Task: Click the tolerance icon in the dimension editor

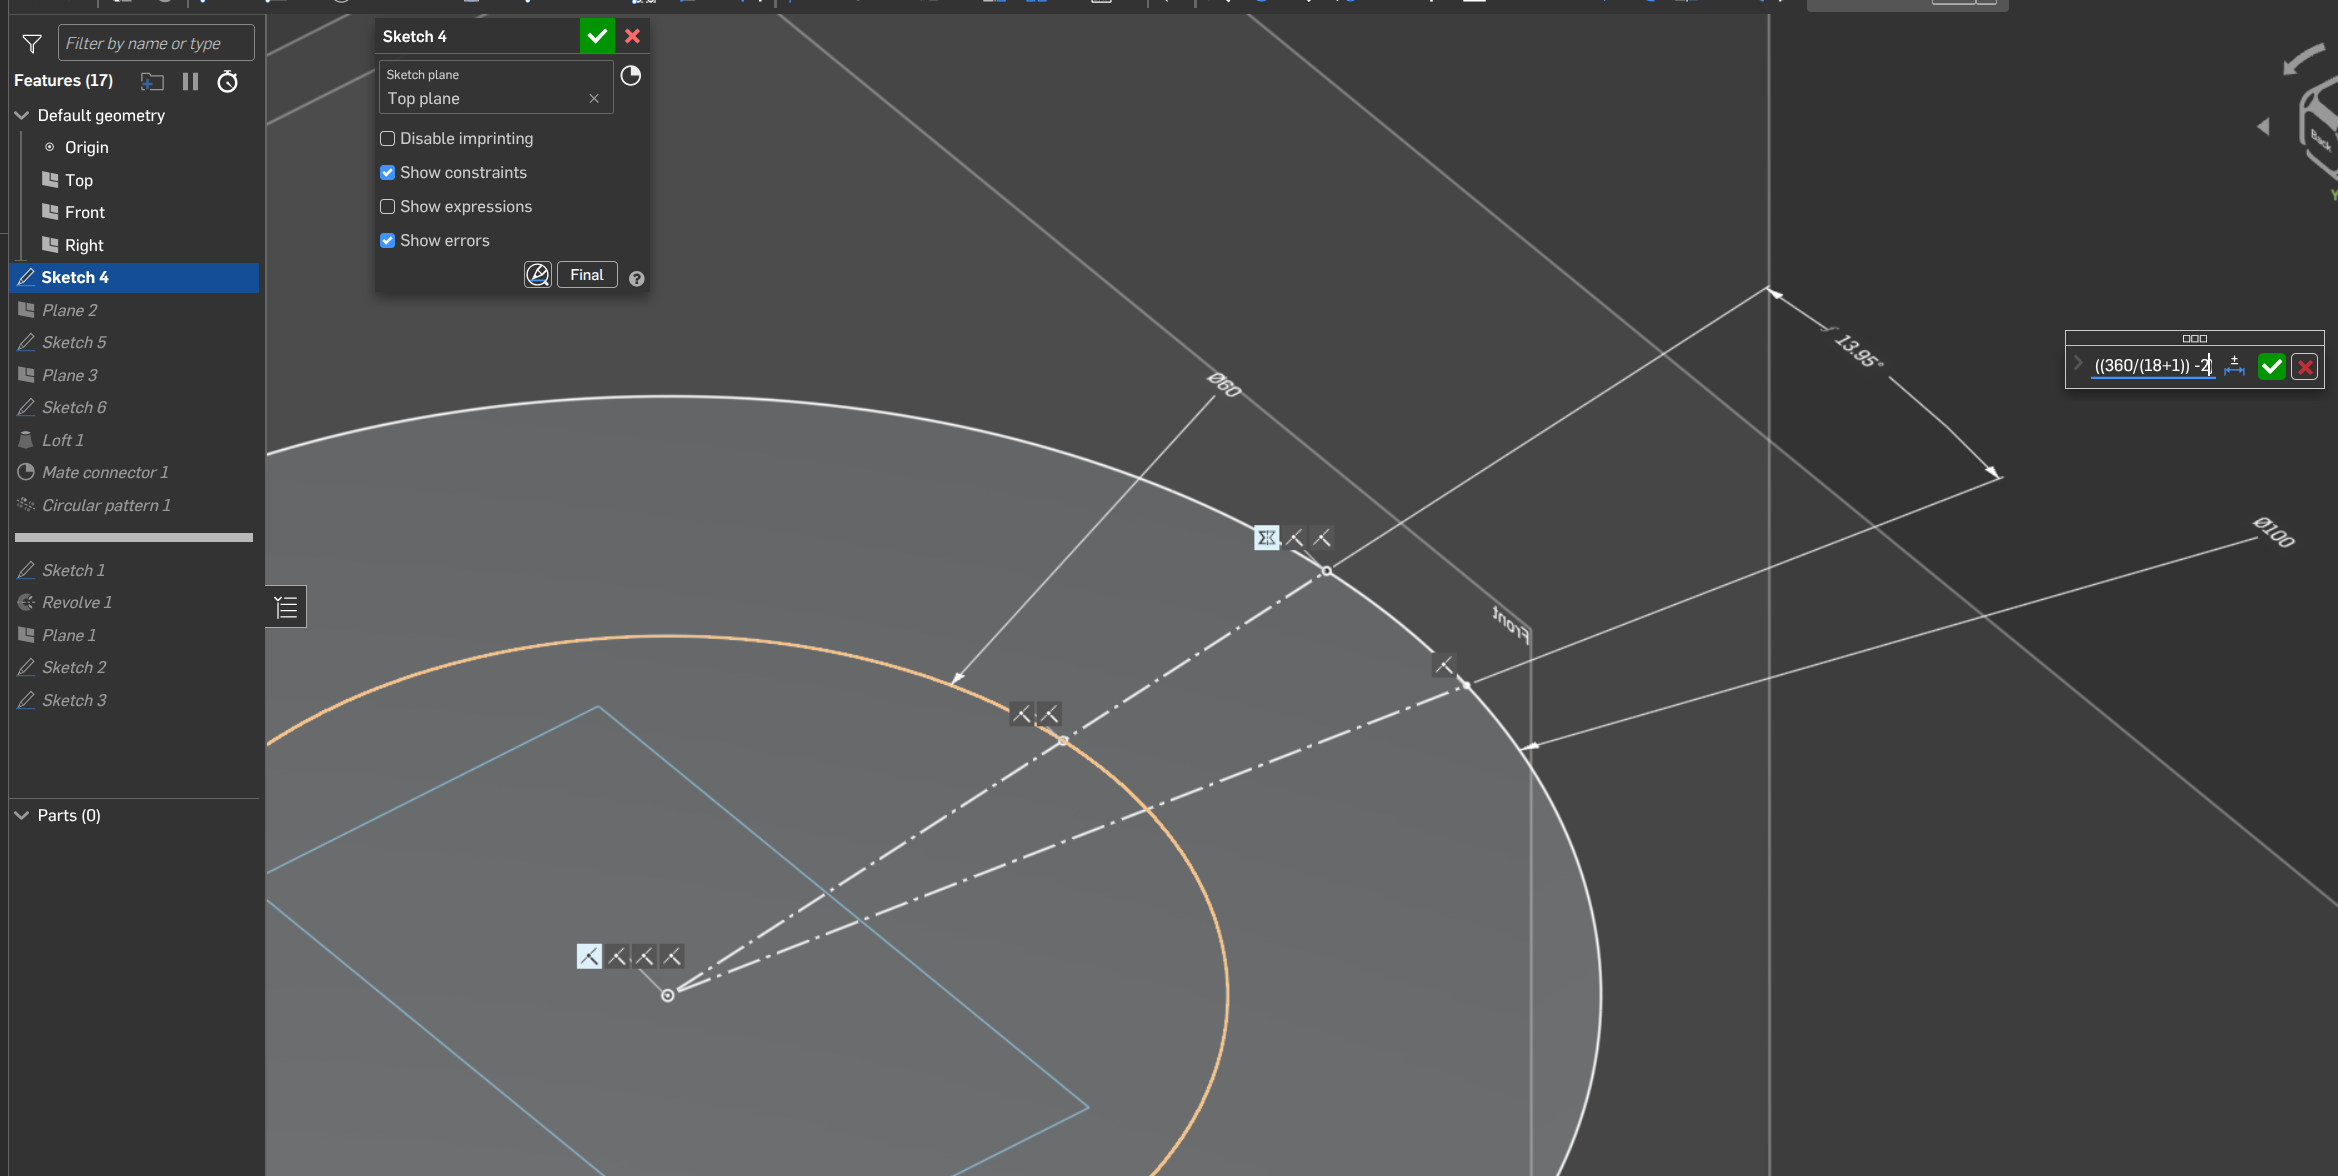Action: point(2235,366)
